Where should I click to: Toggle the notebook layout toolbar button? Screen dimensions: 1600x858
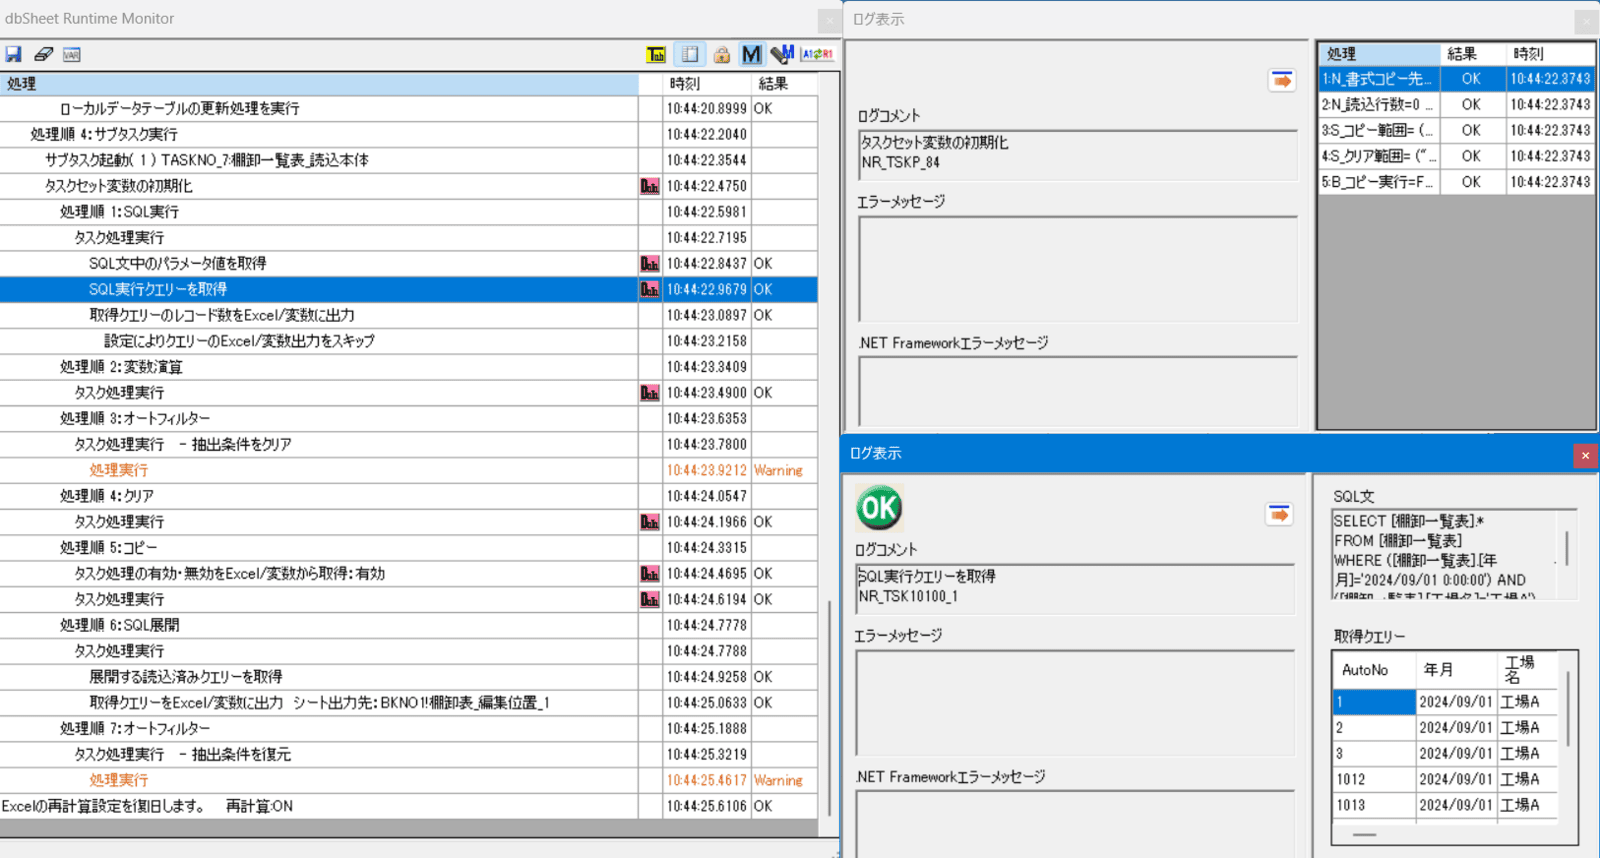(x=690, y=54)
